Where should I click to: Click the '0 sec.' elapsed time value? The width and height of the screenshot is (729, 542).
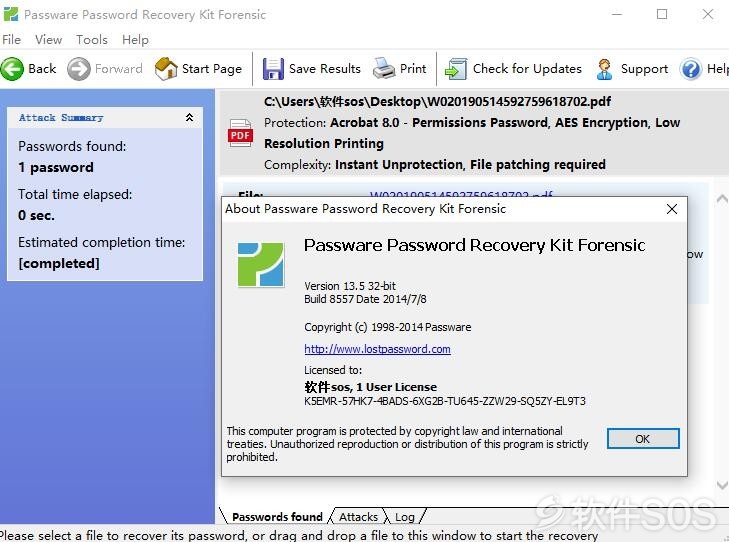(36, 215)
